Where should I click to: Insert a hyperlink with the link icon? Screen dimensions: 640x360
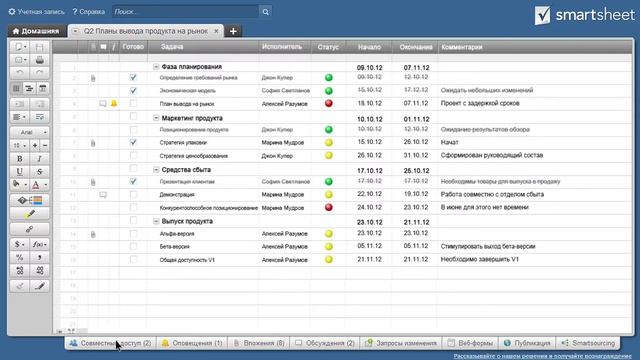point(29,229)
